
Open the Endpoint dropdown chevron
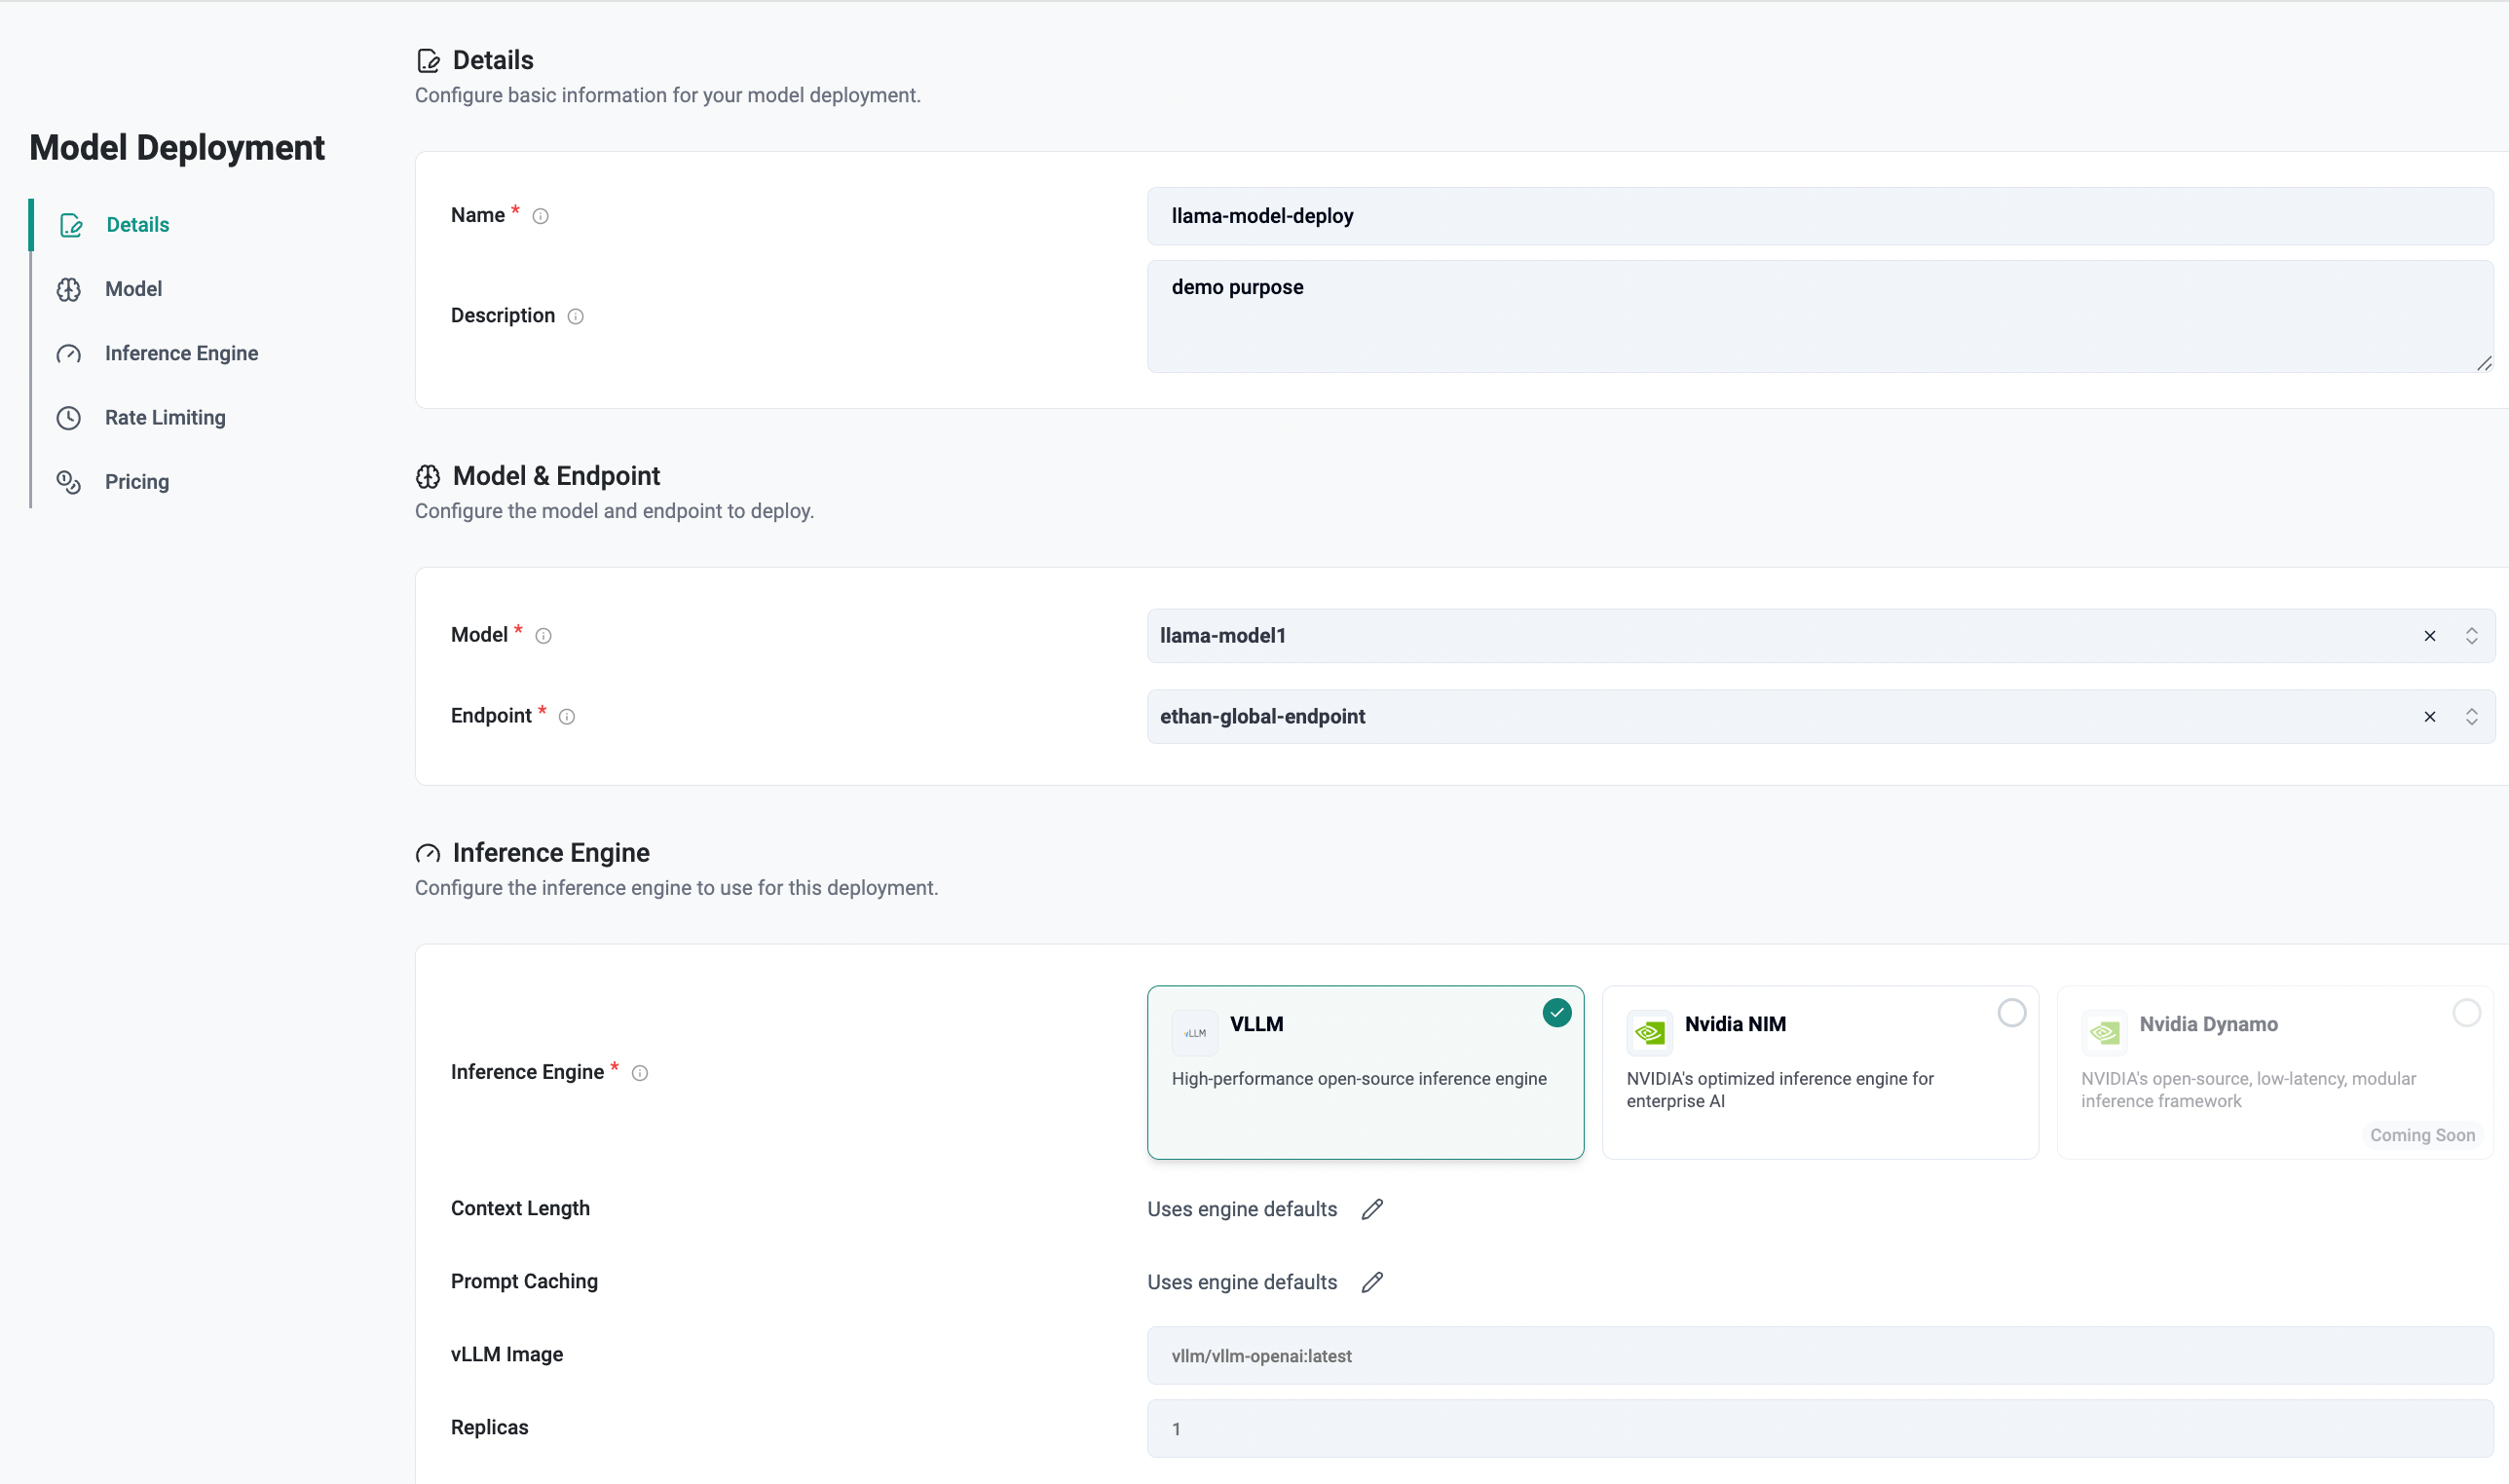2471,717
